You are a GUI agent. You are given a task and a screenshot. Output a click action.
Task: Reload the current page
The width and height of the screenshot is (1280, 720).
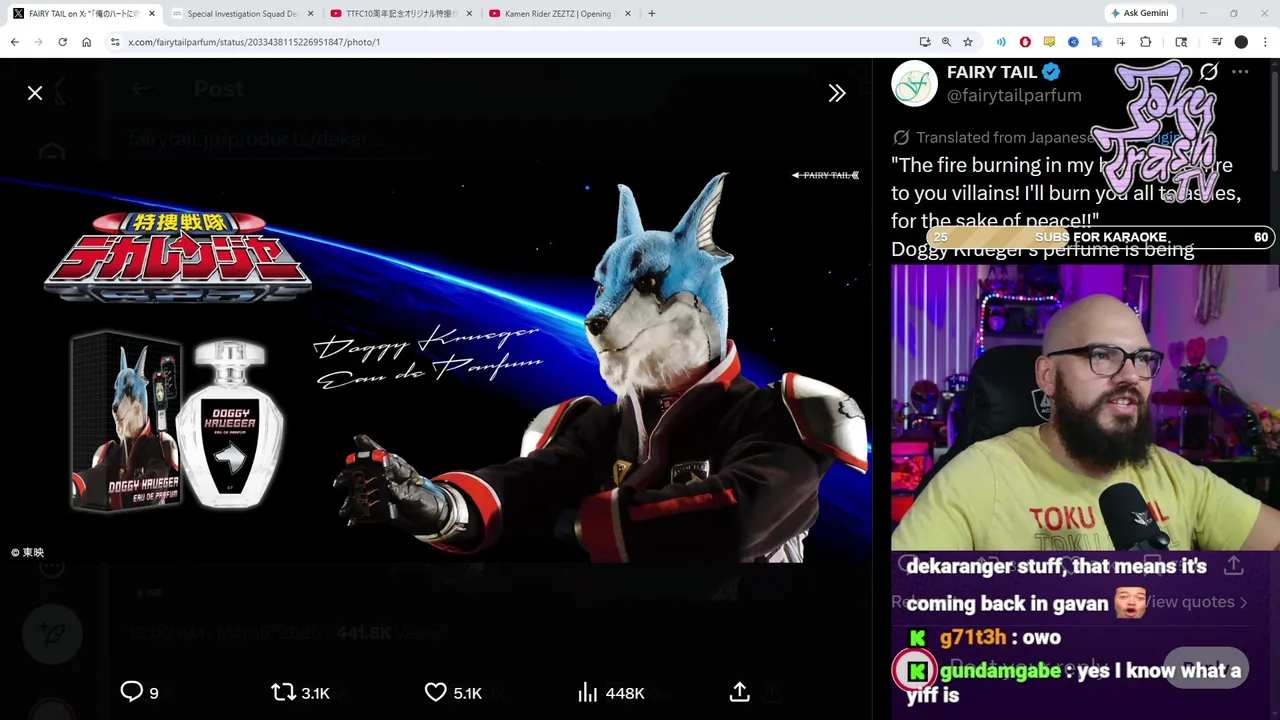62,42
